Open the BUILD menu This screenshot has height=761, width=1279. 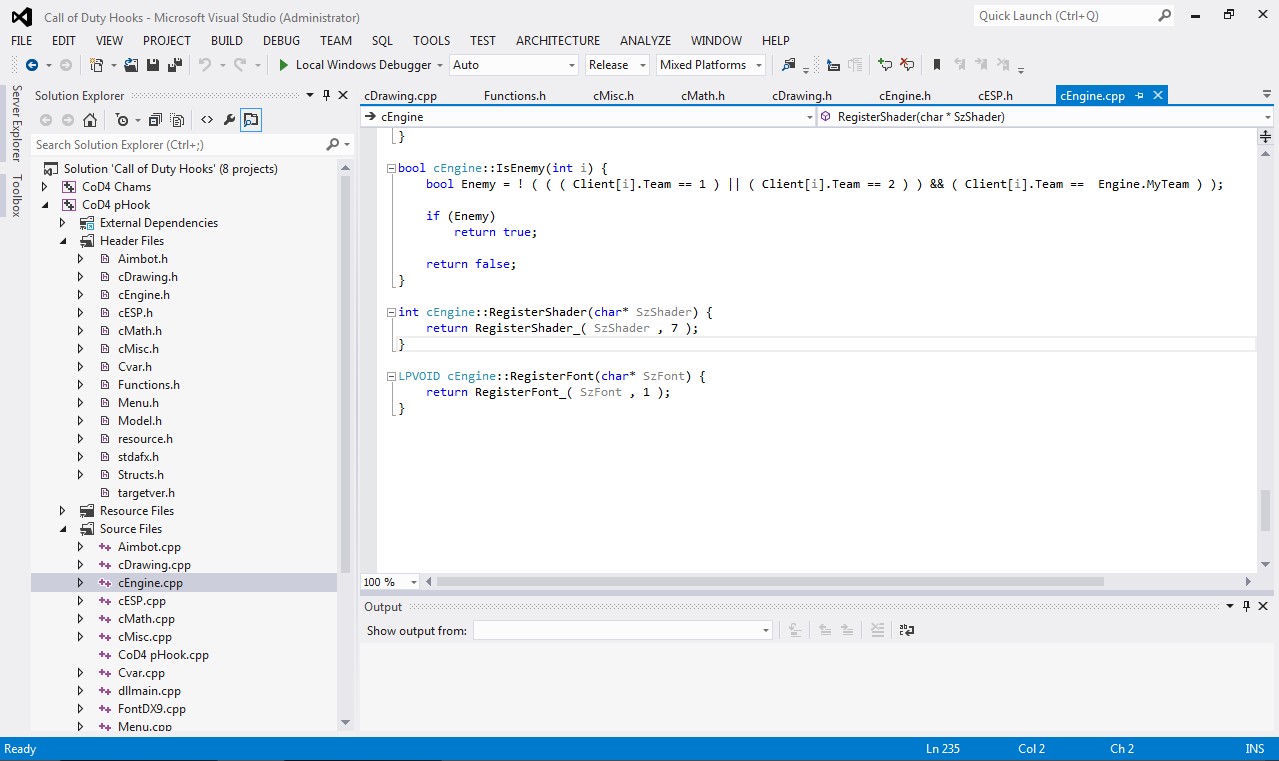pyautogui.click(x=227, y=41)
